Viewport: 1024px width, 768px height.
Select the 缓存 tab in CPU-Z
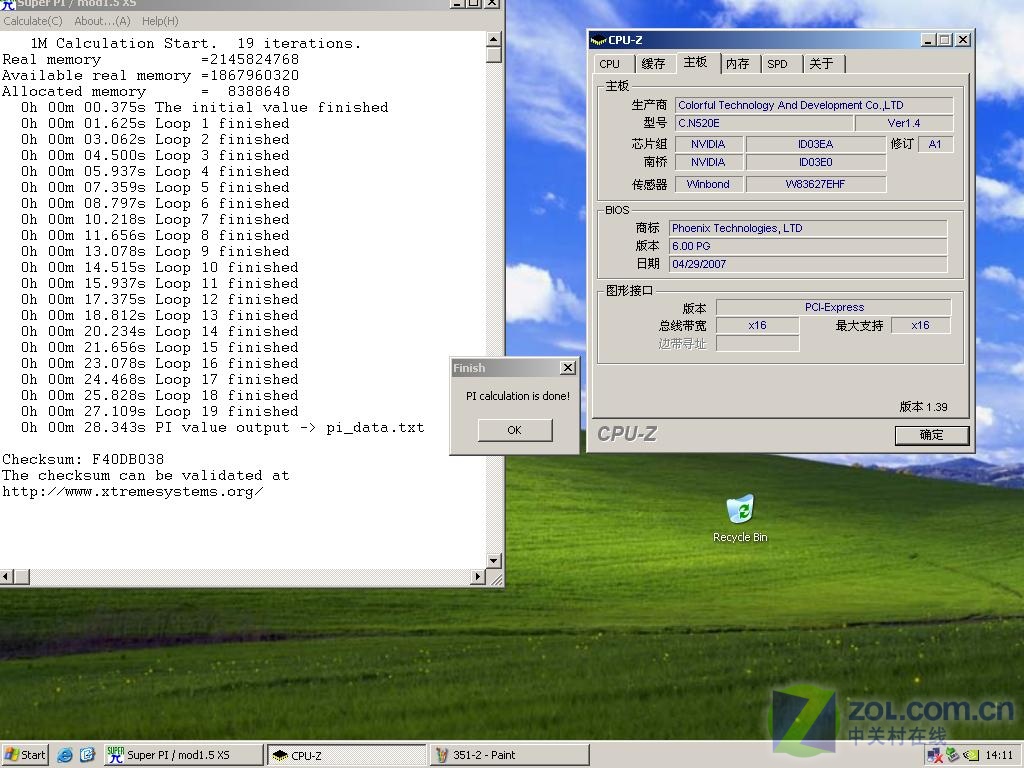tap(653, 64)
